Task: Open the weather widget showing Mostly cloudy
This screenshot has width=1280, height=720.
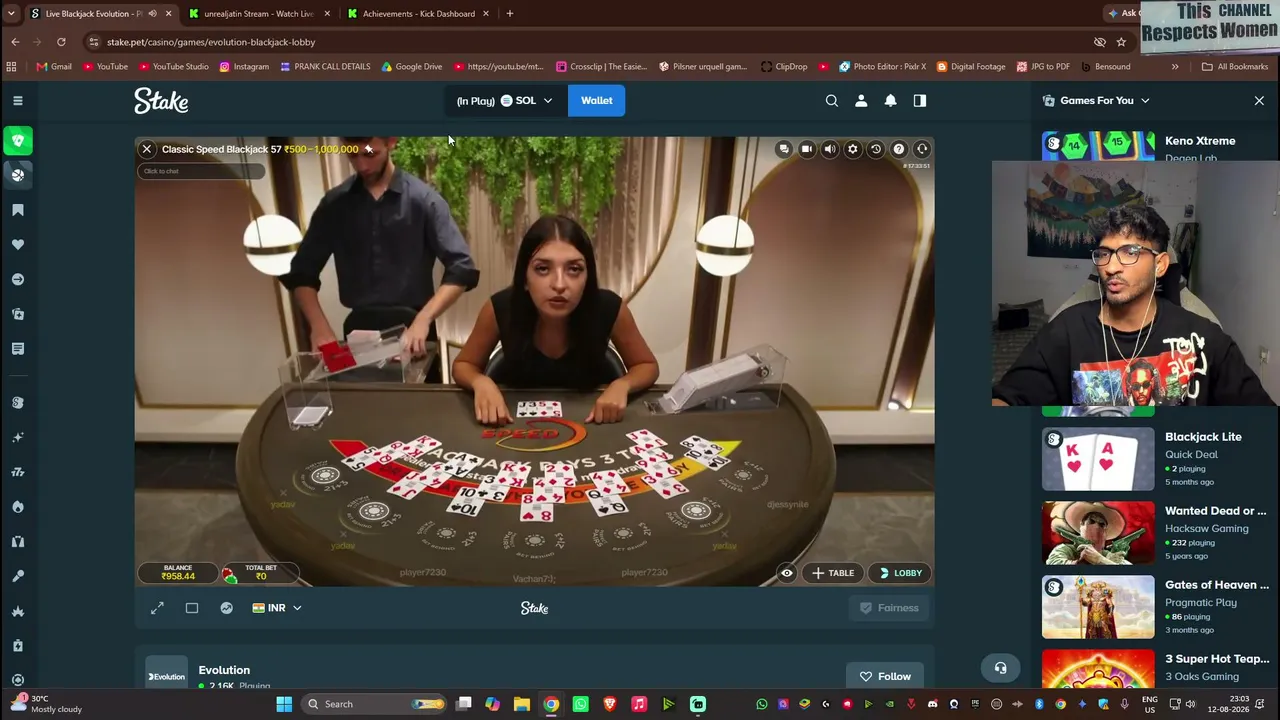Action: pyautogui.click(x=45, y=704)
